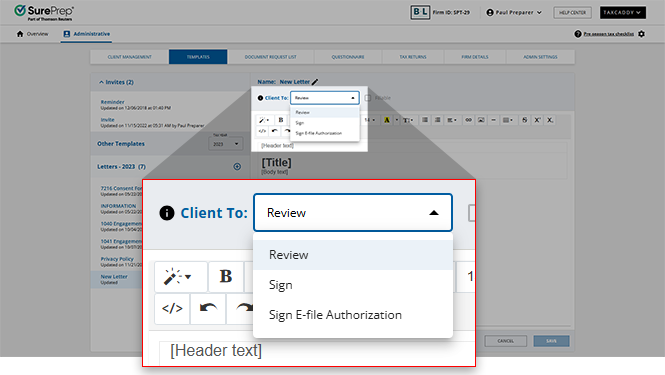This screenshot has width=665, height=375.
Task: Click the Save button
Action: click(x=551, y=341)
